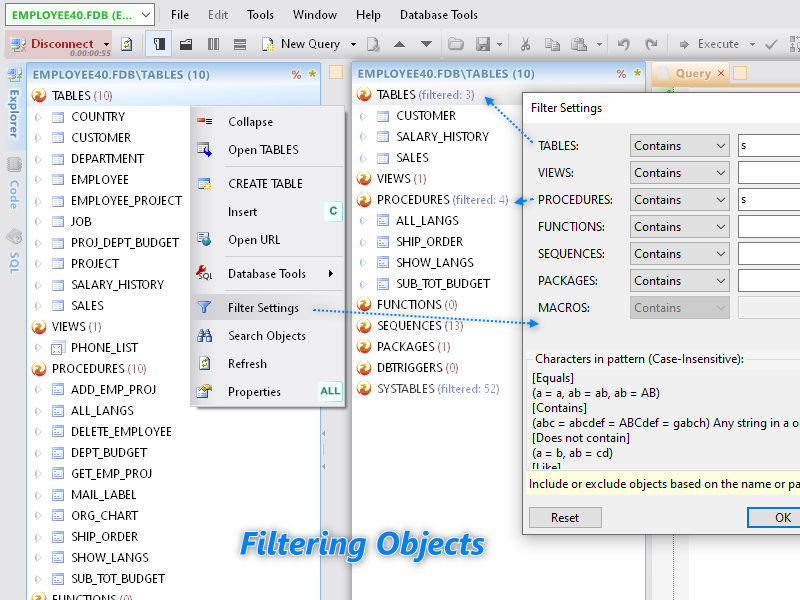Click the asterisk icon in left explorer header
800x600 pixels.
pyautogui.click(x=312, y=74)
